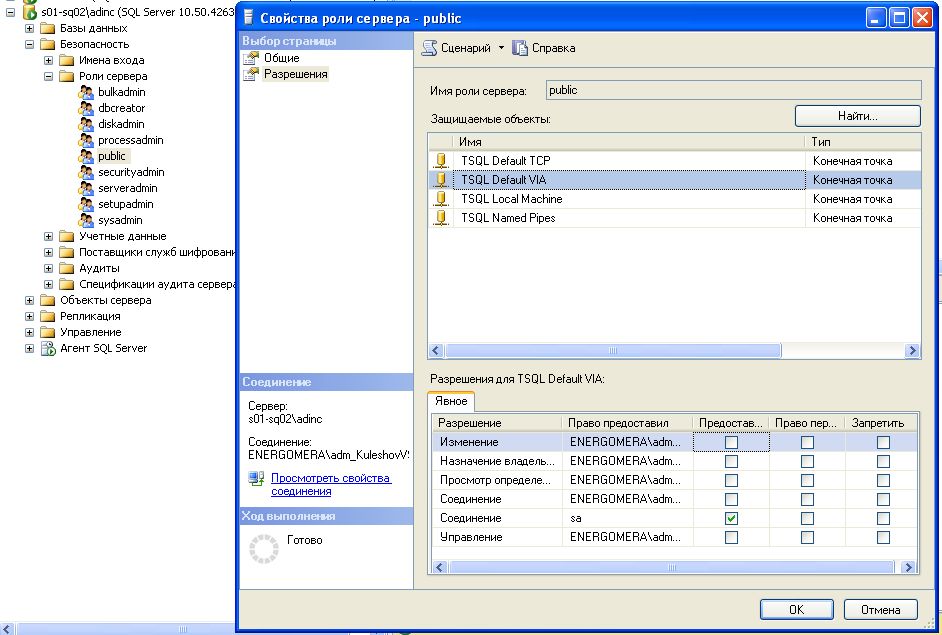
Task: Open the Сценарий dropdown arrow
Action: (501, 48)
